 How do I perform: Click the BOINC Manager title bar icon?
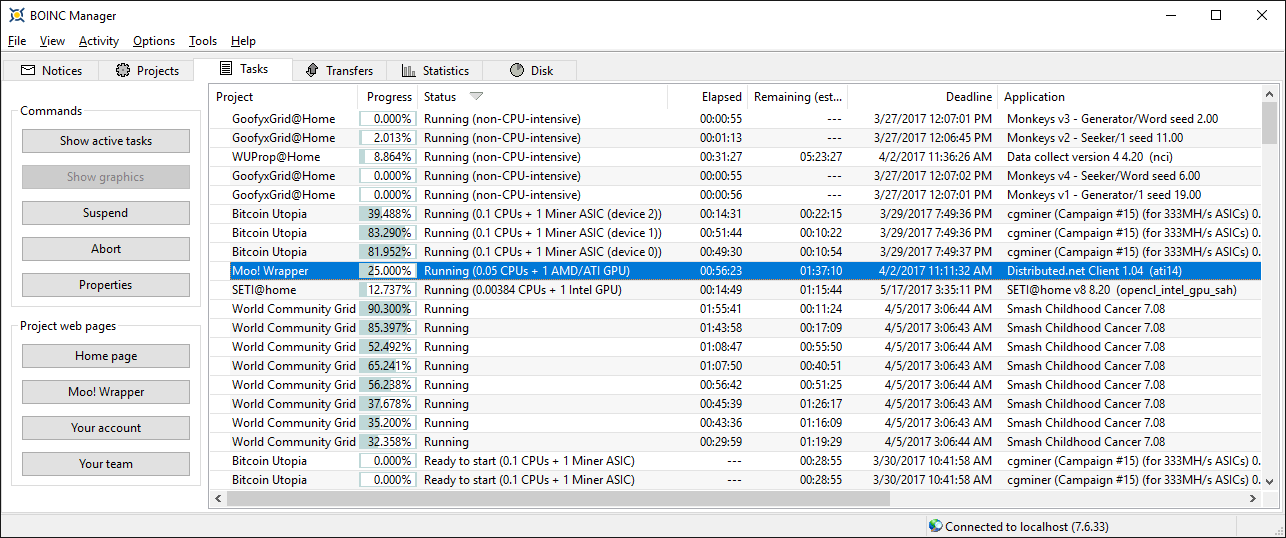(x=16, y=15)
